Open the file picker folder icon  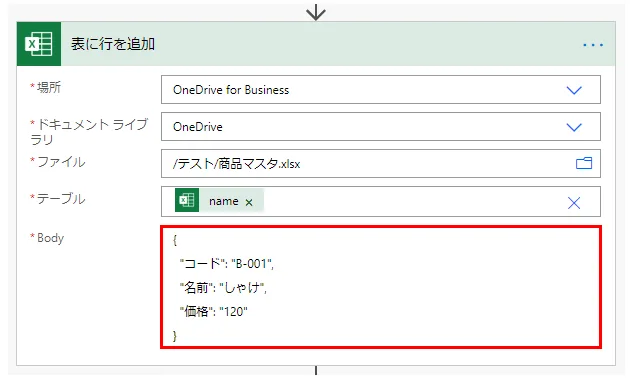584,164
